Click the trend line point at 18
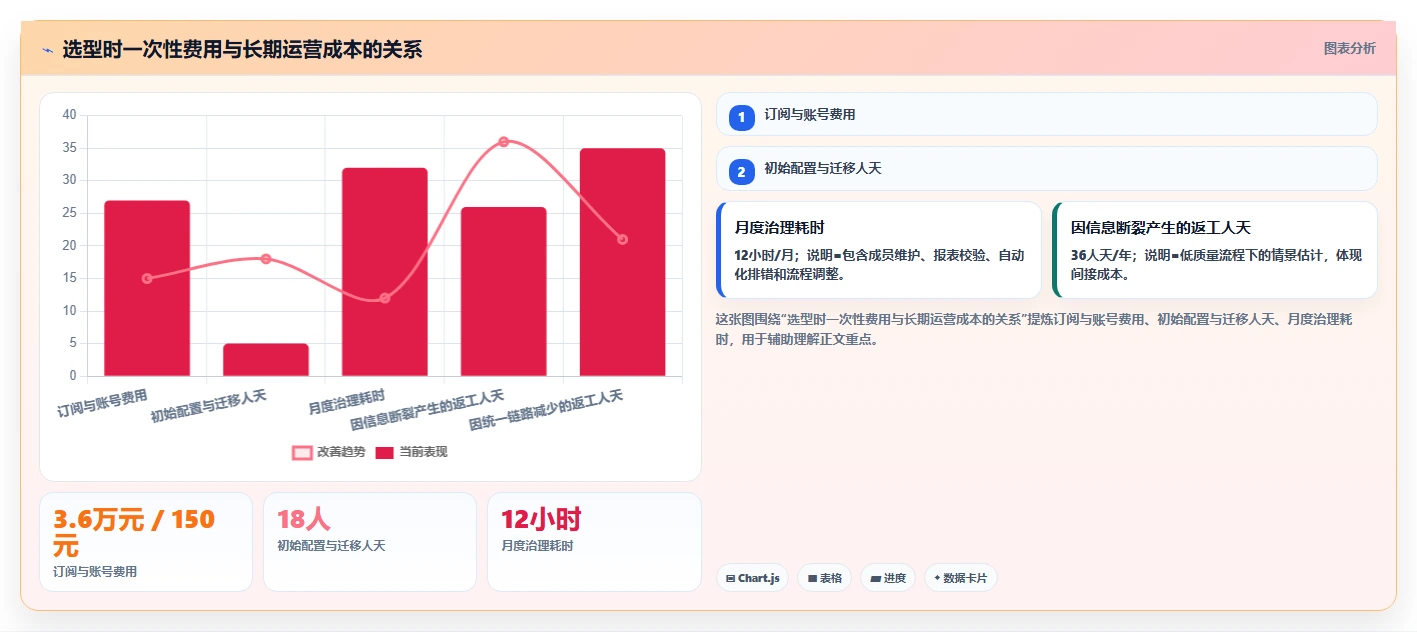Image resolution: width=1417 pixels, height=632 pixels. tap(266, 259)
